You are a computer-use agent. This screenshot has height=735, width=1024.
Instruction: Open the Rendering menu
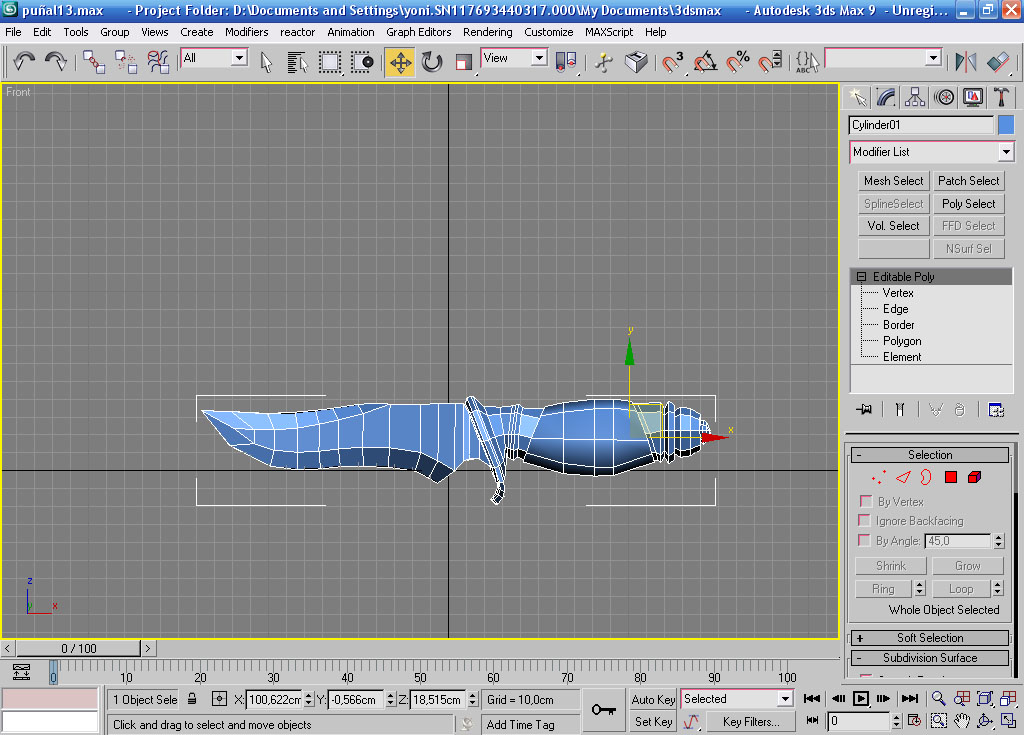point(487,32)
